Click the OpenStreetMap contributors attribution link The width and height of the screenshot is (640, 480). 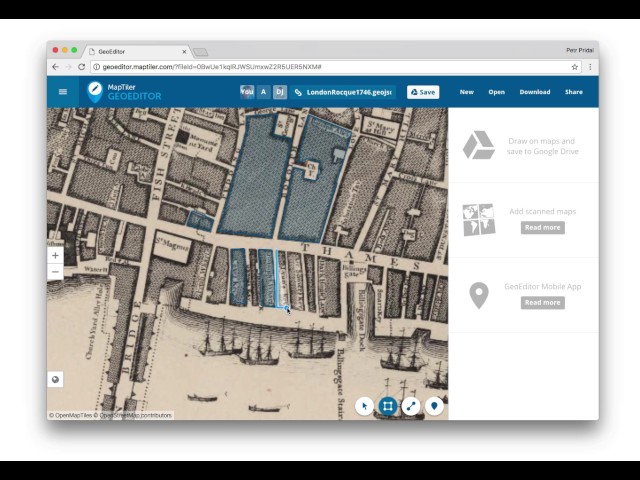click(133, 416)
